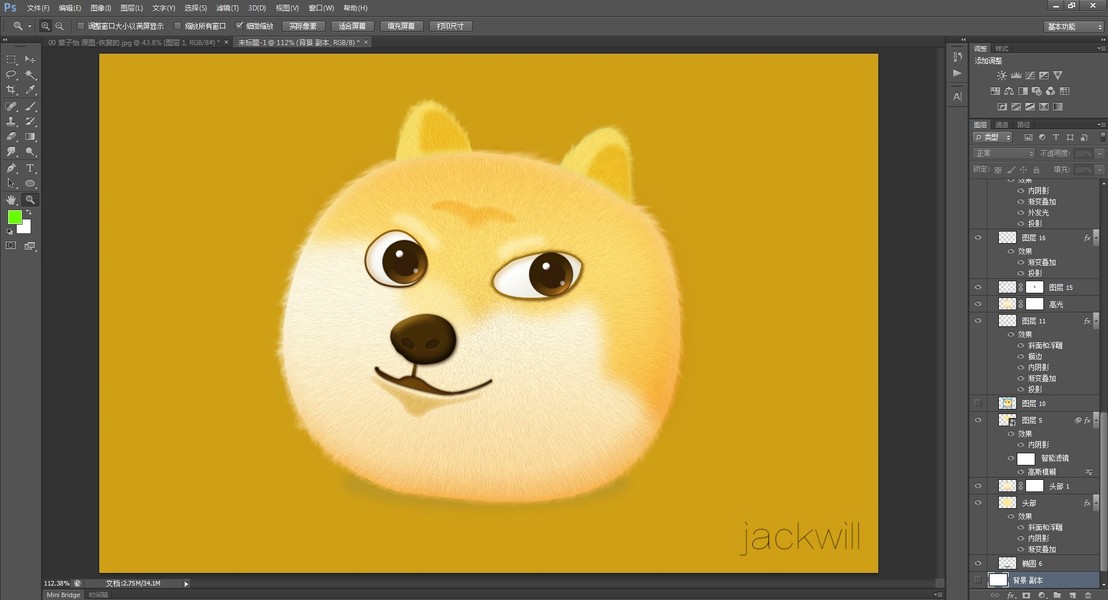Select the Pen tool

pyautogui.click(x=11, y=168)
